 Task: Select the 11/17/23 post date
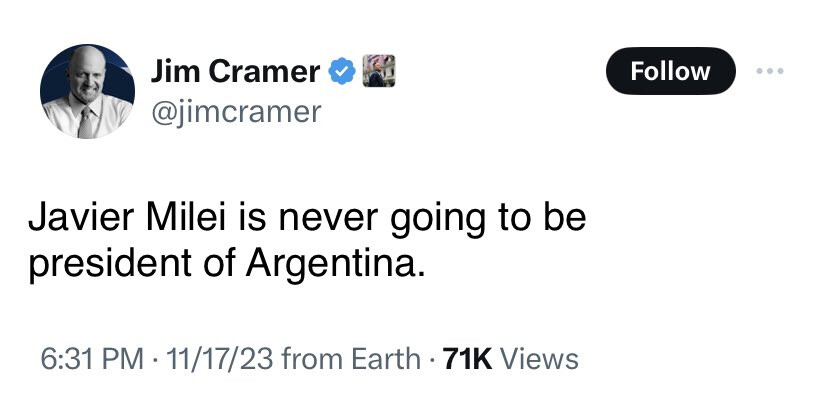click(220, 359)
